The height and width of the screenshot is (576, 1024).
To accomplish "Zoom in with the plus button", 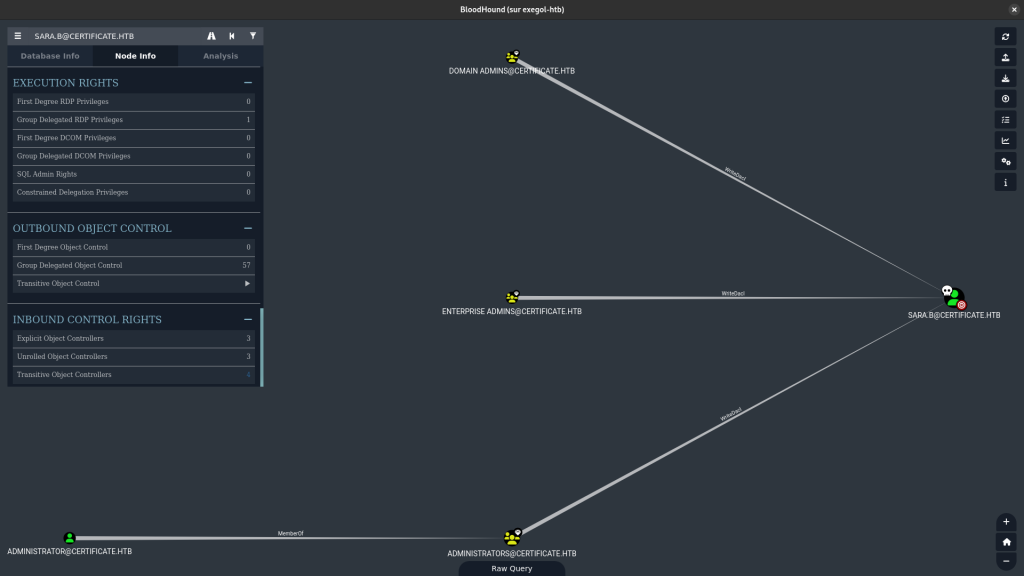I will [1006, 522].
